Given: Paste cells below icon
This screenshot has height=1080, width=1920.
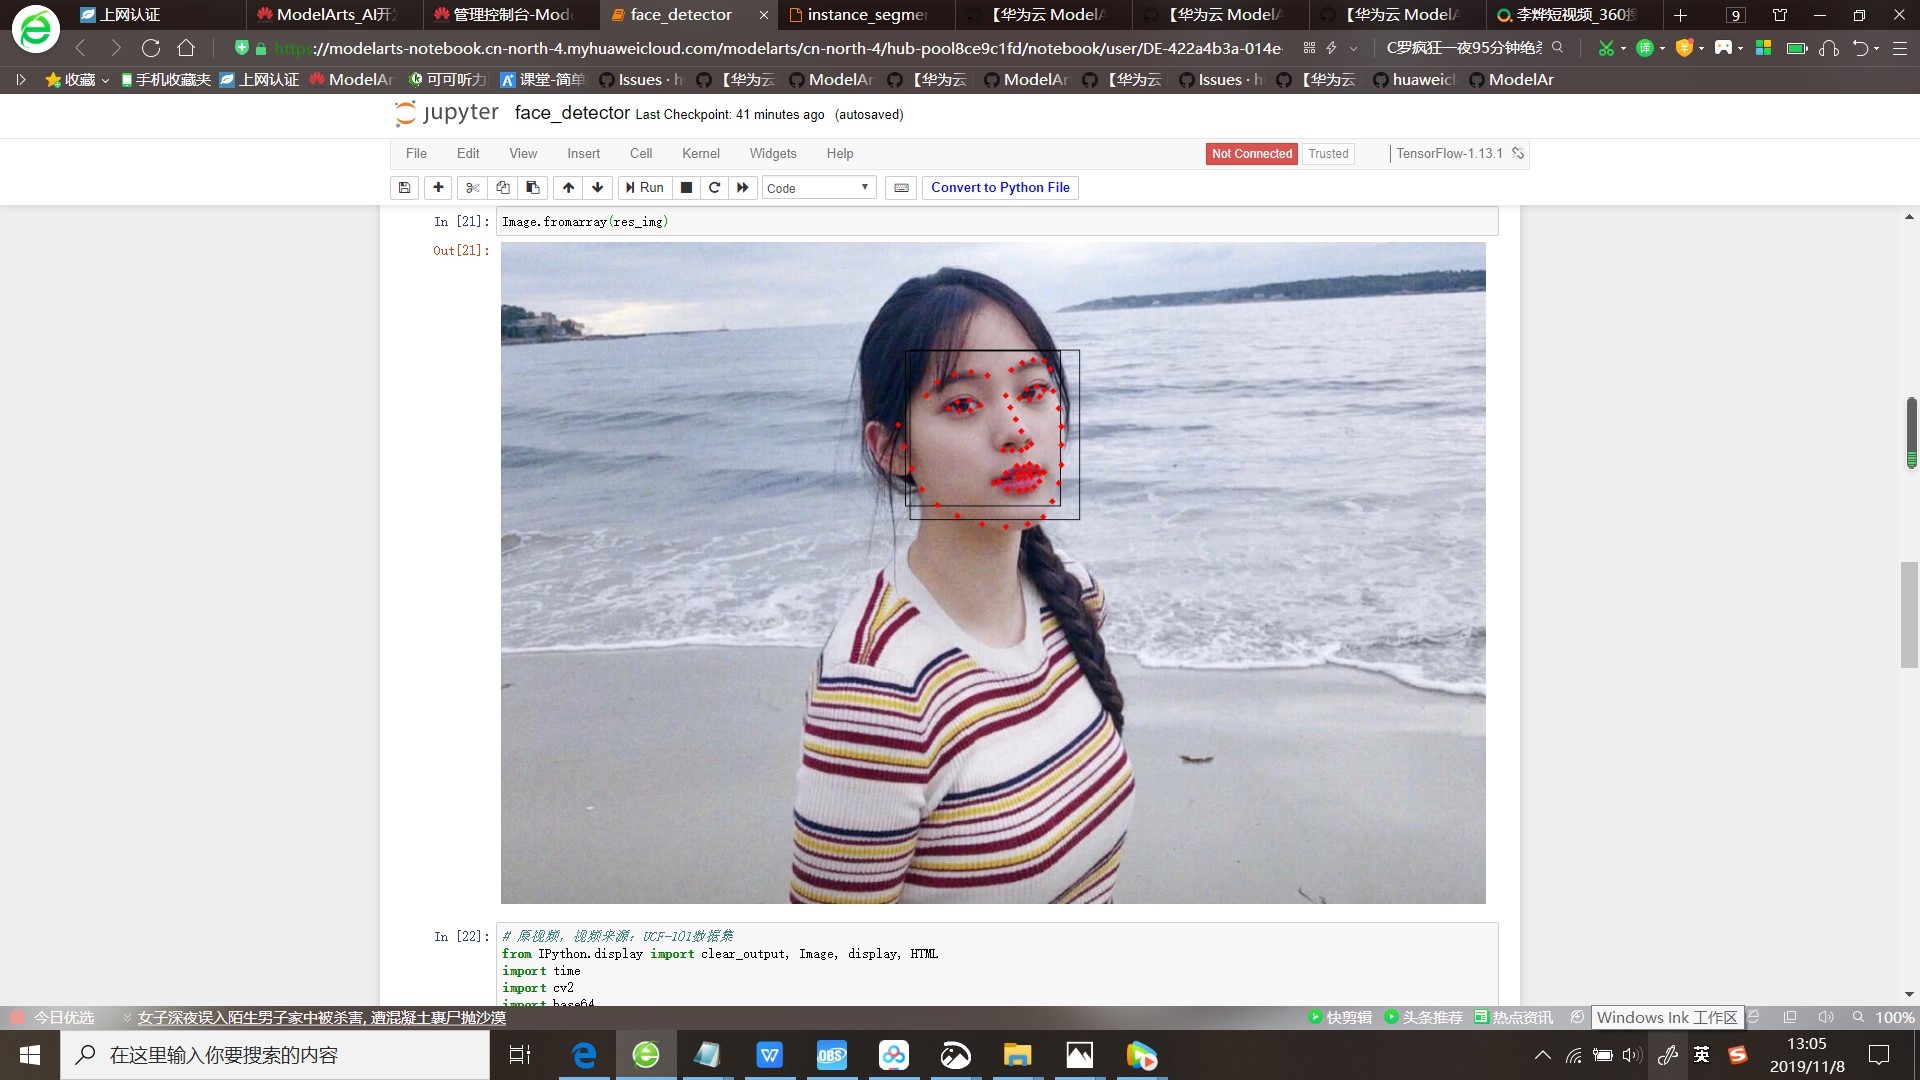Looking at the screenshot, I should click(533, 187).
